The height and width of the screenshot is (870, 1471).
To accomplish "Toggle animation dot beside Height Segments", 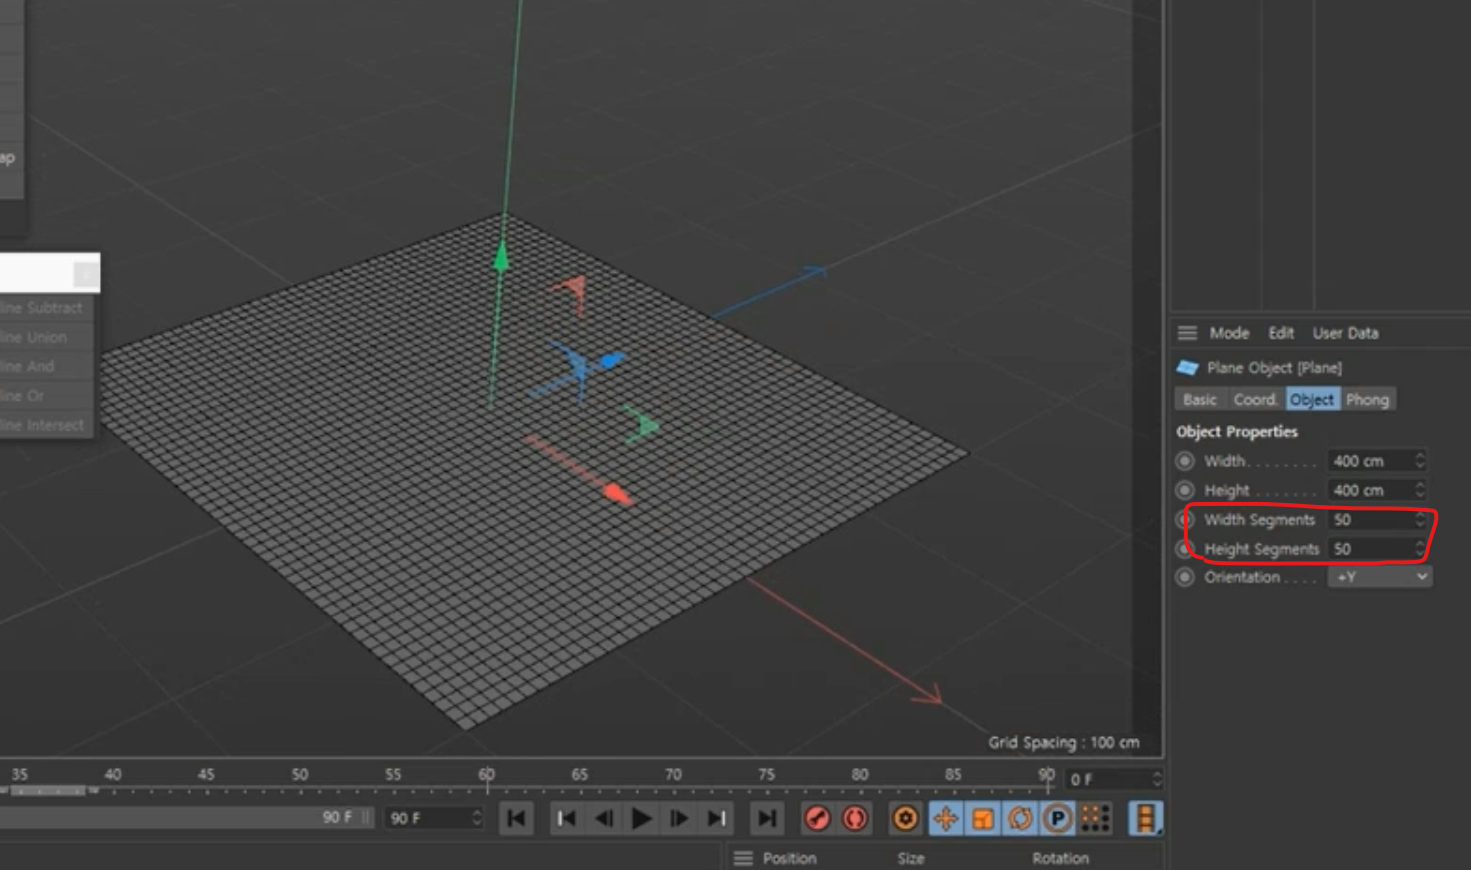I will coord(1186,548).
